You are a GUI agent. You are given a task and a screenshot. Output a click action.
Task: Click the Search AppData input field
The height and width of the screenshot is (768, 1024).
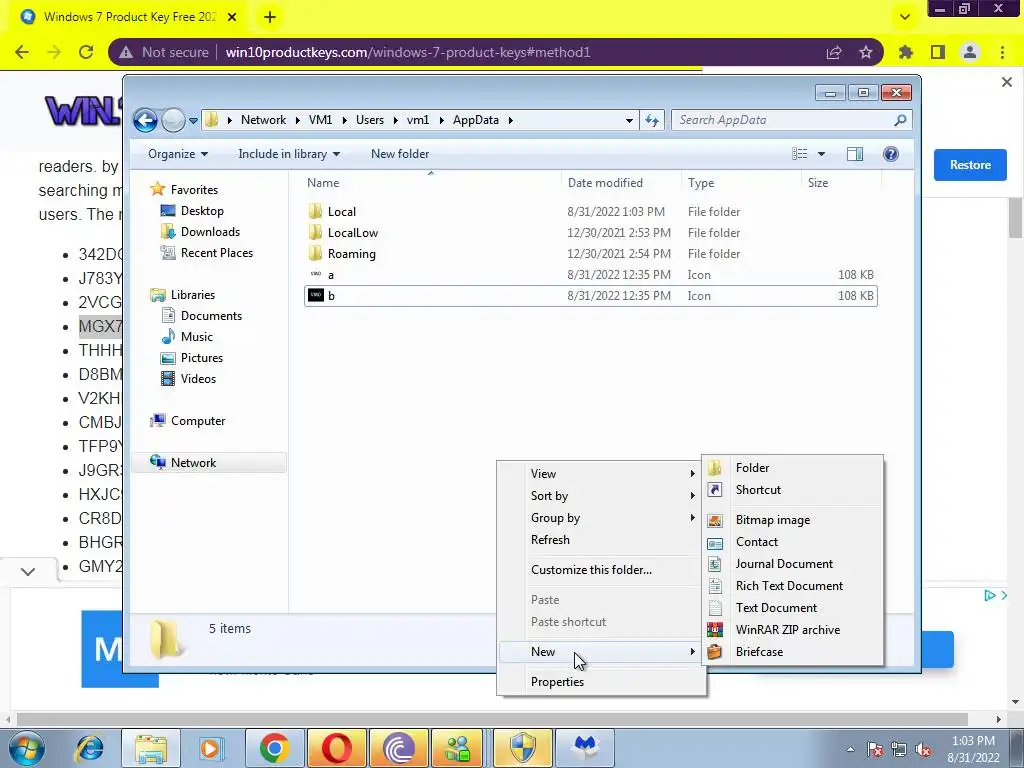tap(782, 120)
